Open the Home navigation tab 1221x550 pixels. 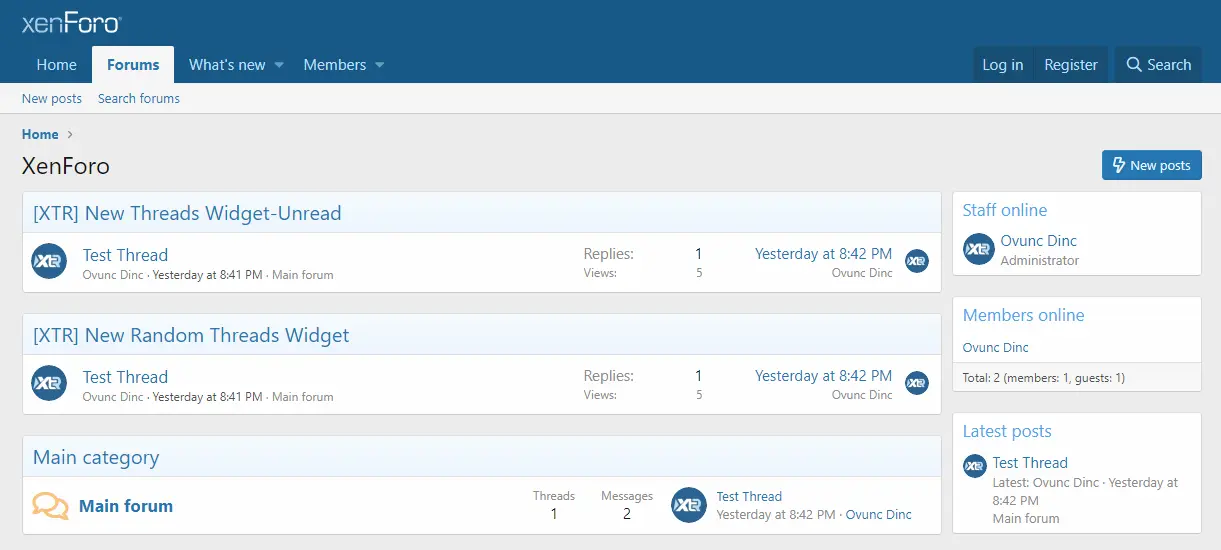[x=56, y=65]
